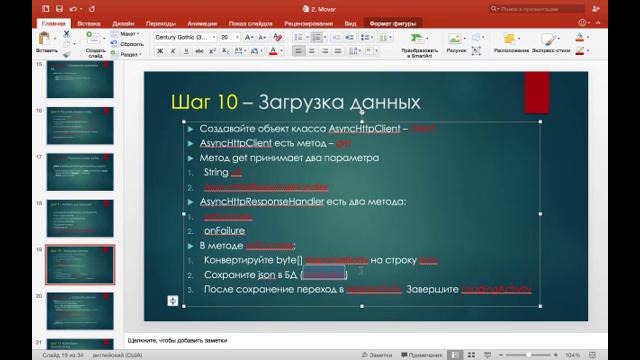
Task: Click the Picture (Рисунок) icon
Action: point(455,39)
